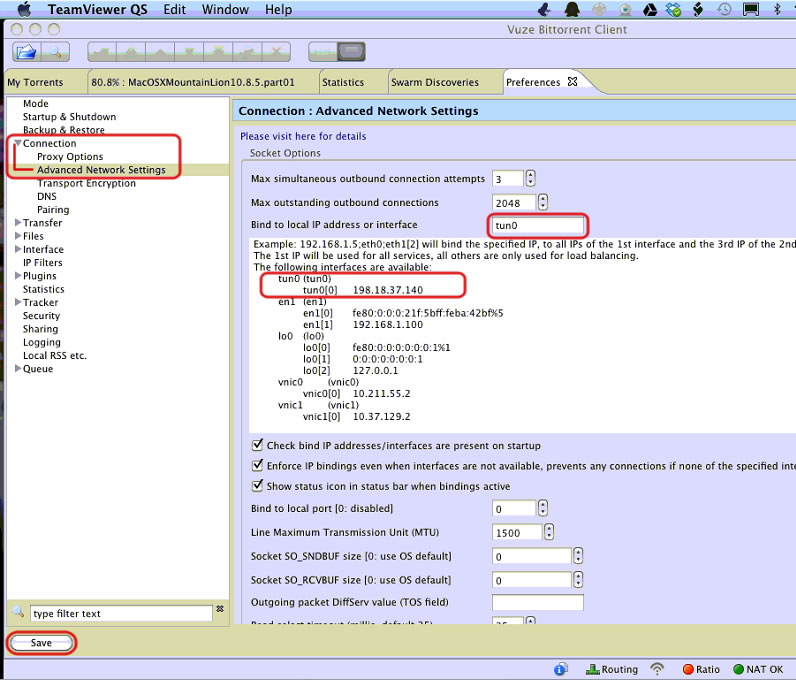The height and width of the screenshot is (680, 796).
Task: Toggle Check bind IP addresses present on startup
Action: (257, 445)
